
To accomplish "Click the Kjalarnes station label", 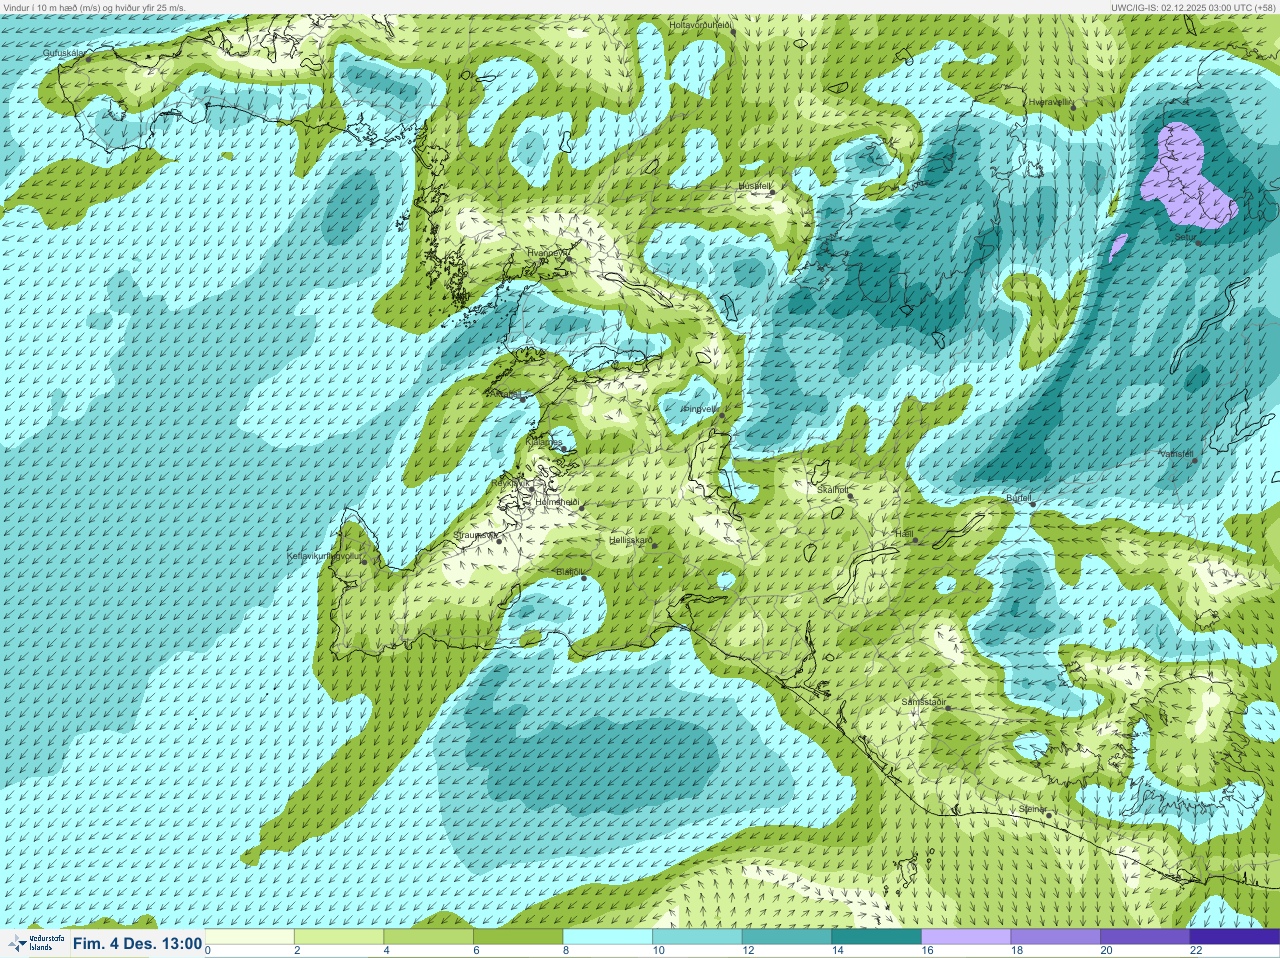I will (x=545, y=442).
